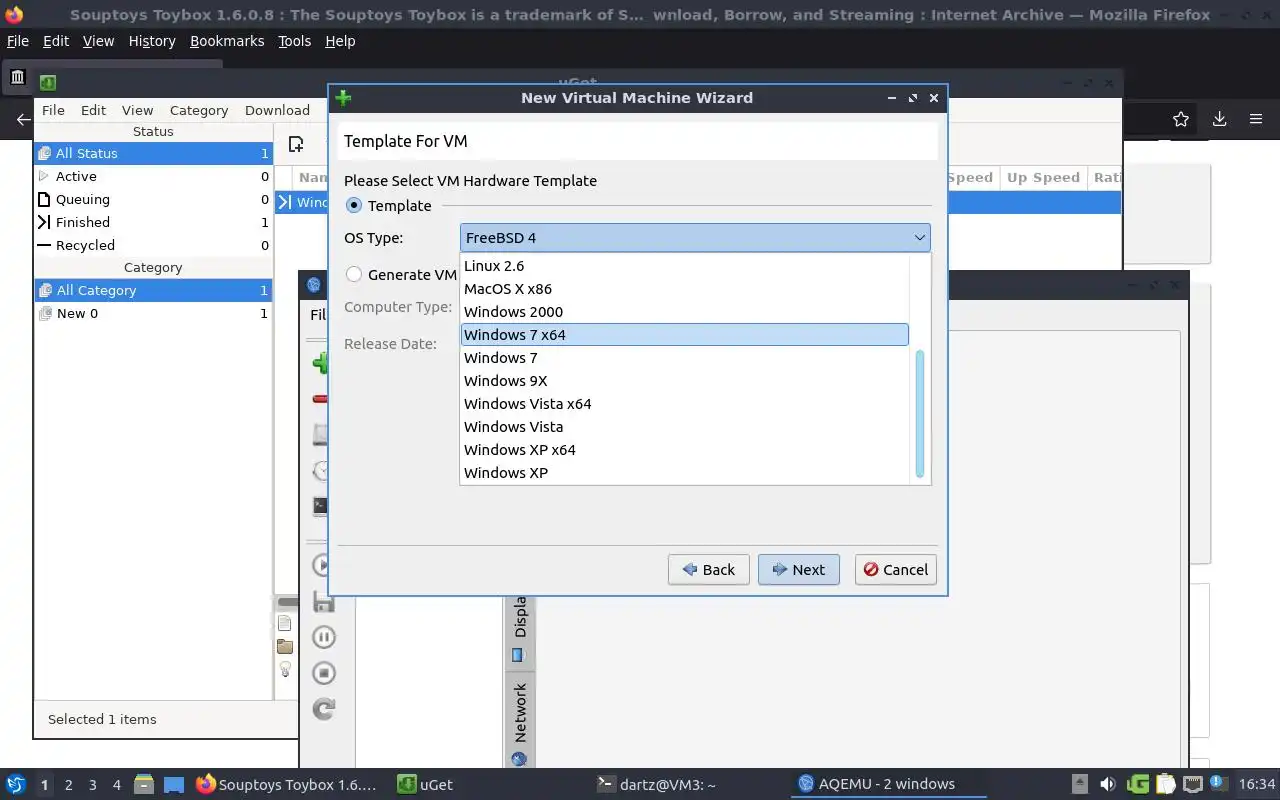Cancel the New Virtual Machine Wizard
This screenshot has height=800, width=1280.
click(x=895, y=569)
